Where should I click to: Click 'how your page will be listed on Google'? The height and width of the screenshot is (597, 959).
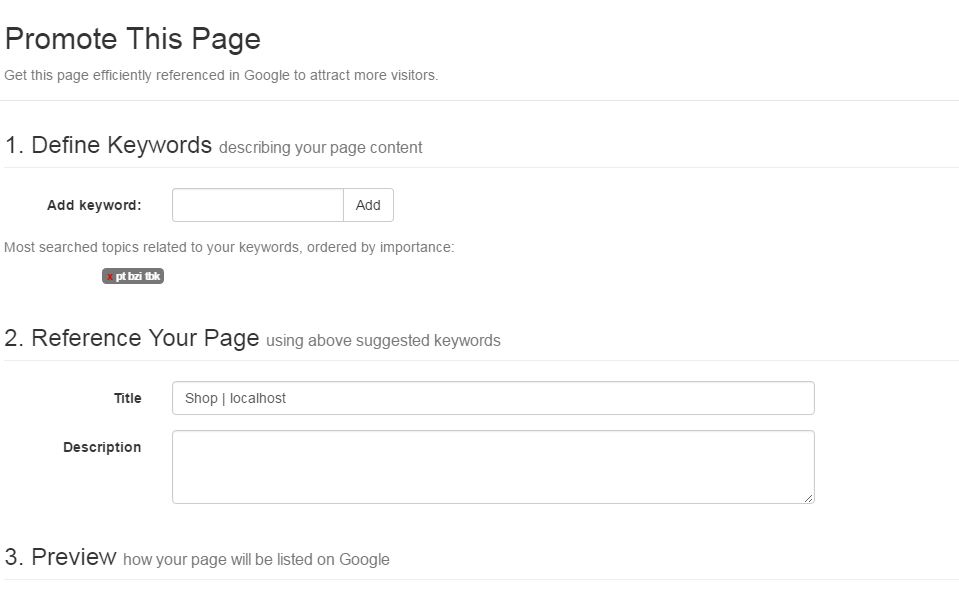[x=256, y=560]
